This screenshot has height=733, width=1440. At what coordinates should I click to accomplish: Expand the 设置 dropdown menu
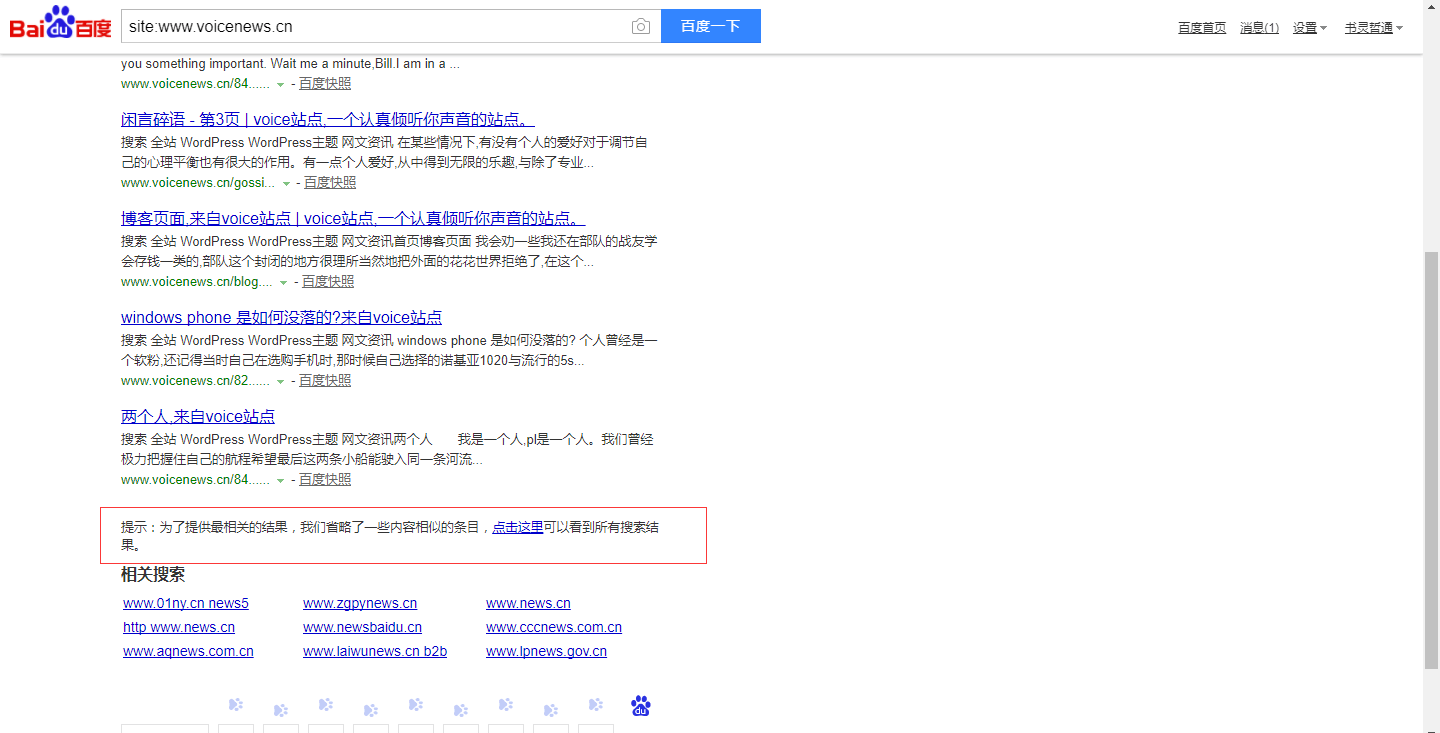1309,28
